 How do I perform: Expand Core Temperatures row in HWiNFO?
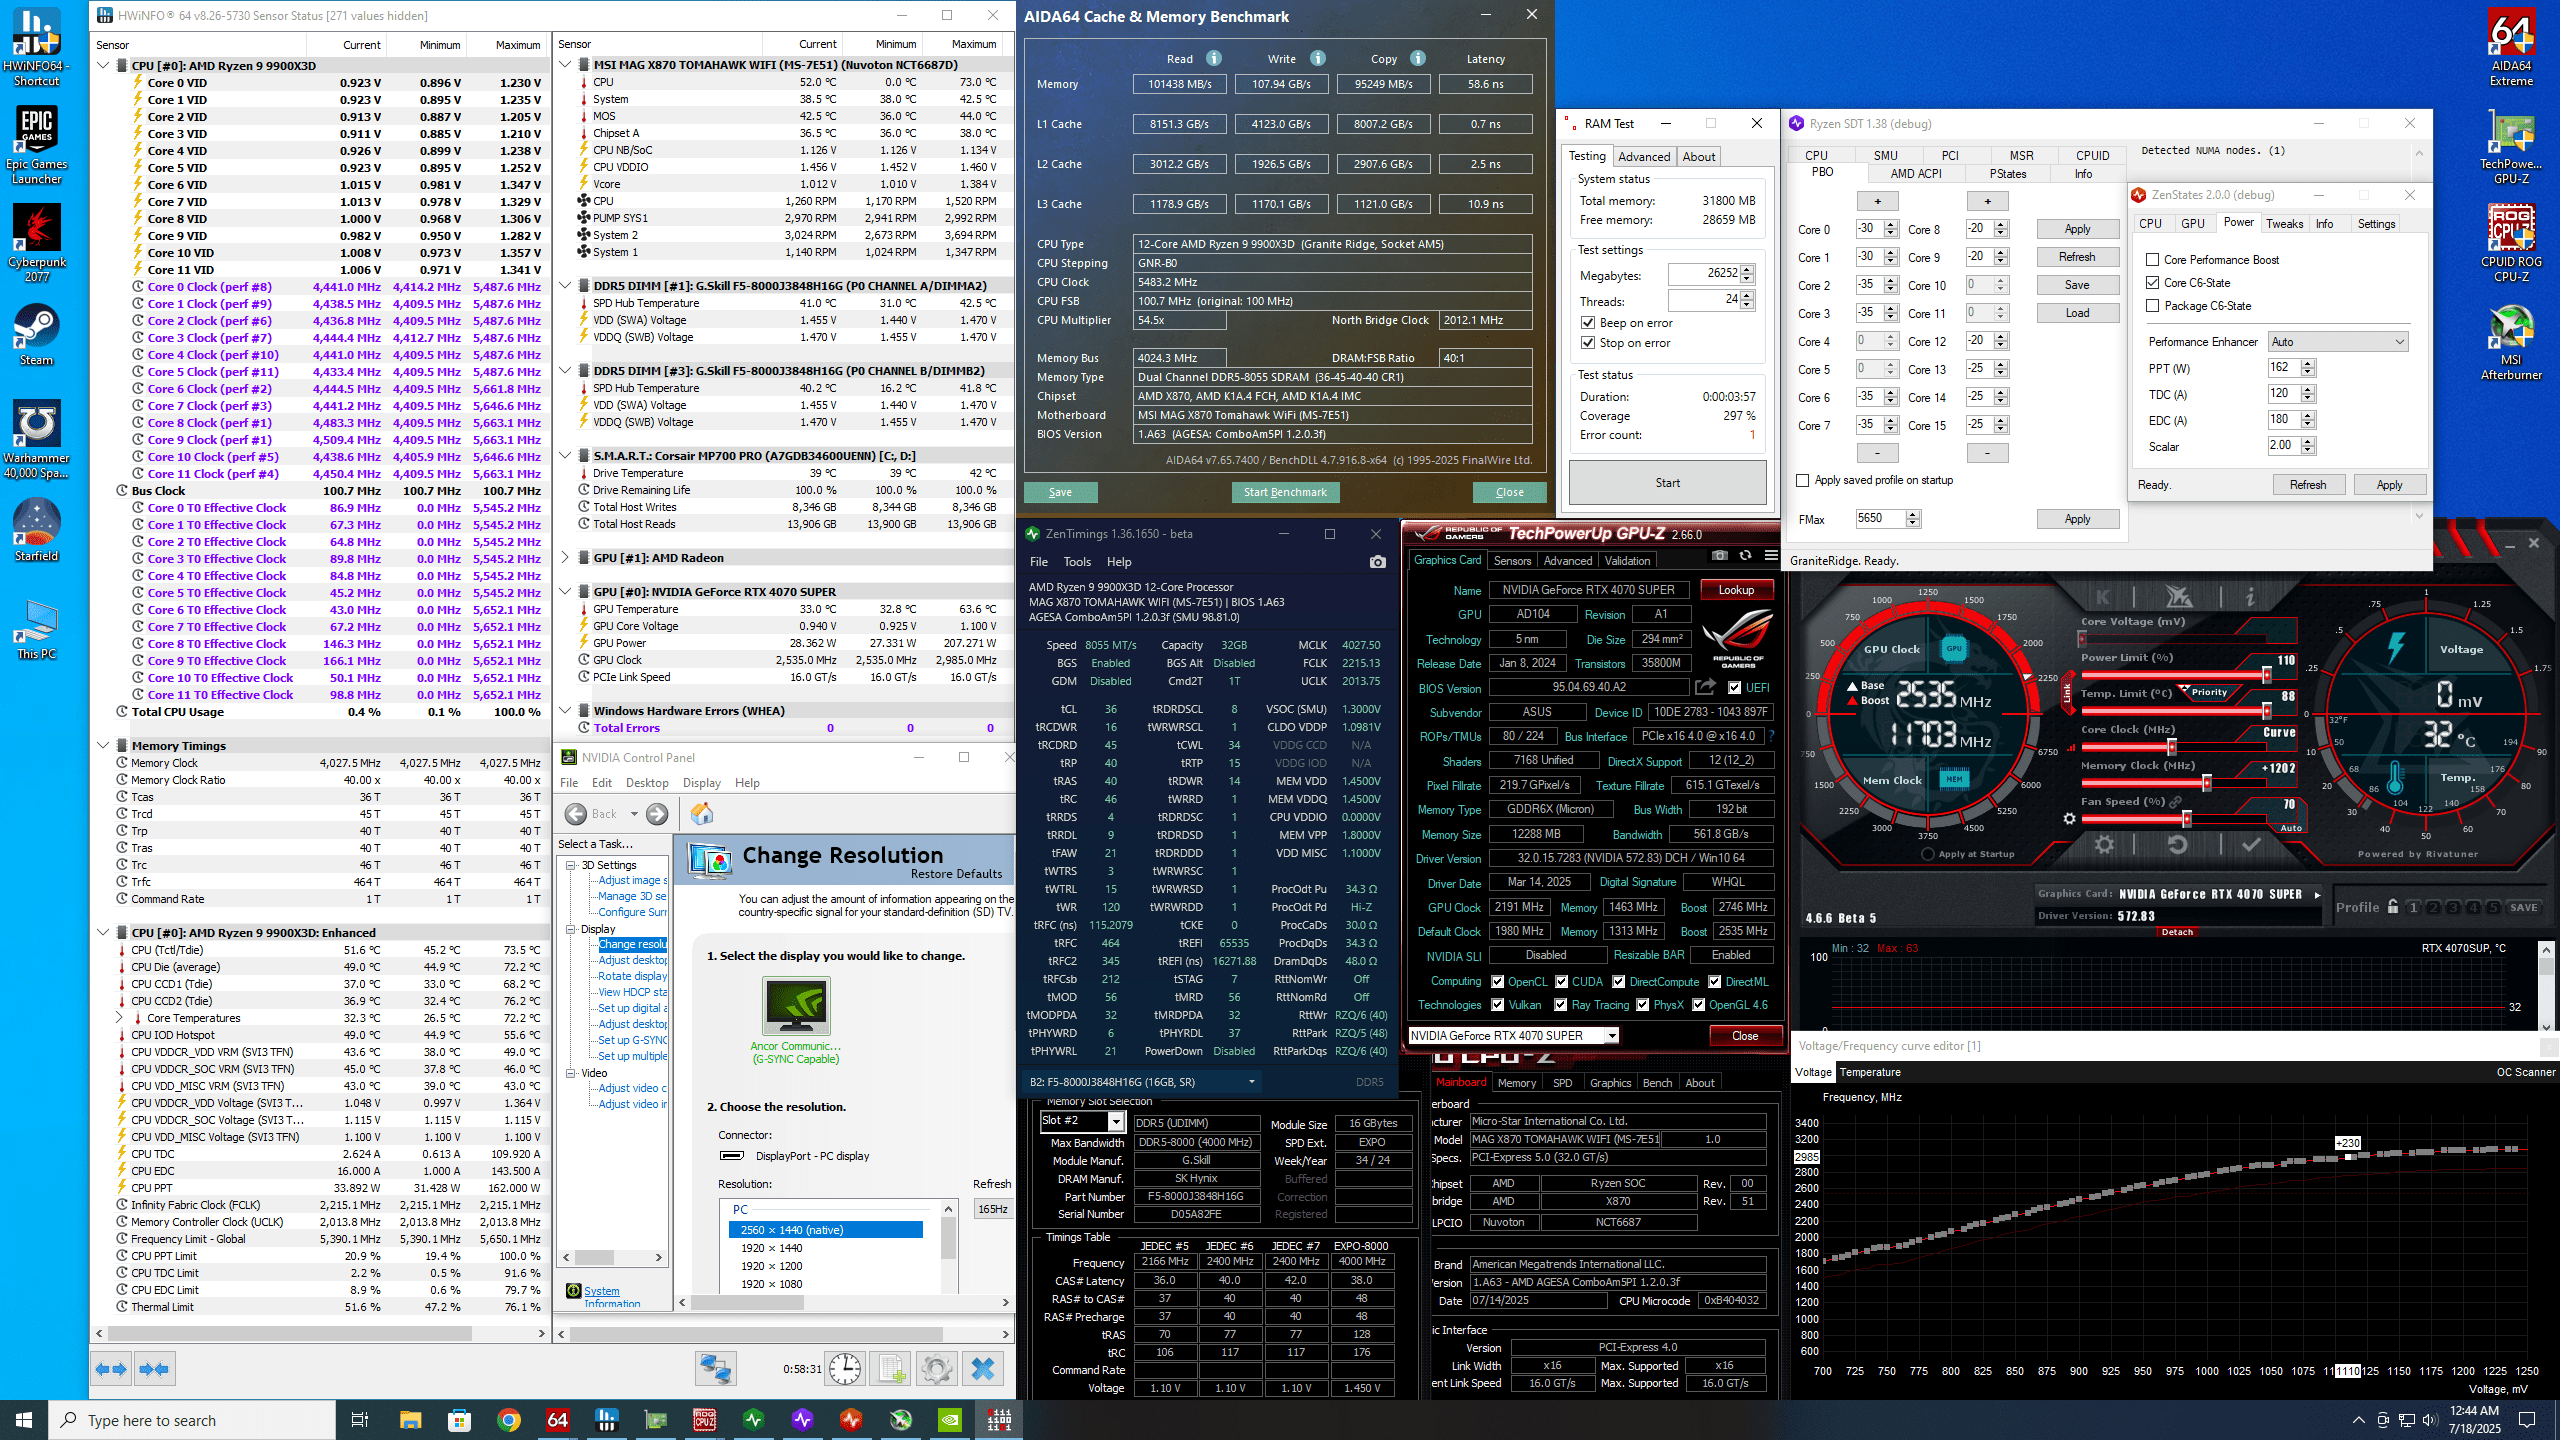(119, 1018)
